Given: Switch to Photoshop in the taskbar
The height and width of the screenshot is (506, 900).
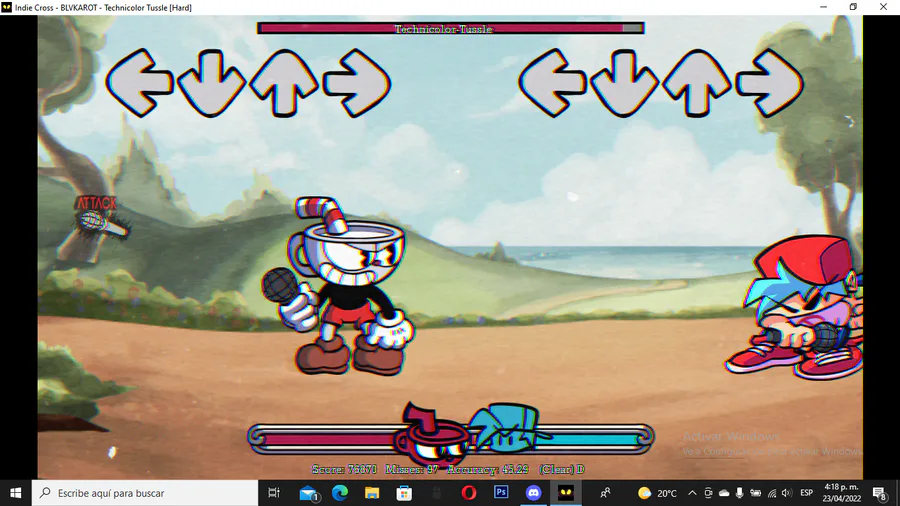Looking at the screenshot, I should coord(501,493).
